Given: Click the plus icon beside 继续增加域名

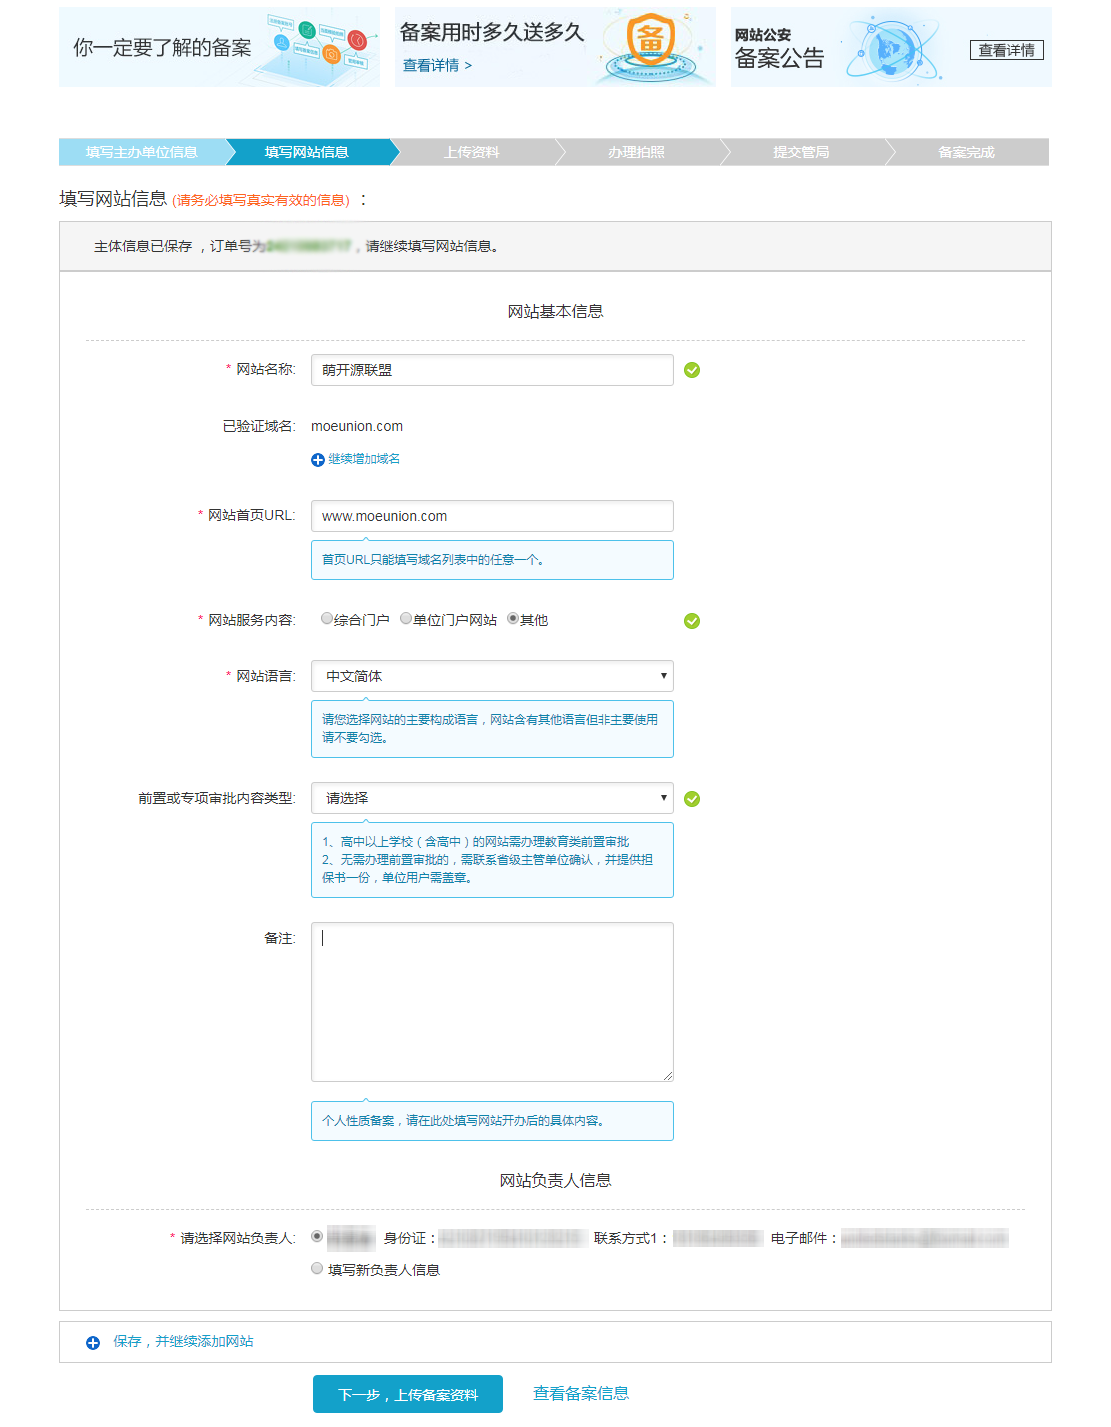Looking at the screenshot, I should [x=318, y=460].
